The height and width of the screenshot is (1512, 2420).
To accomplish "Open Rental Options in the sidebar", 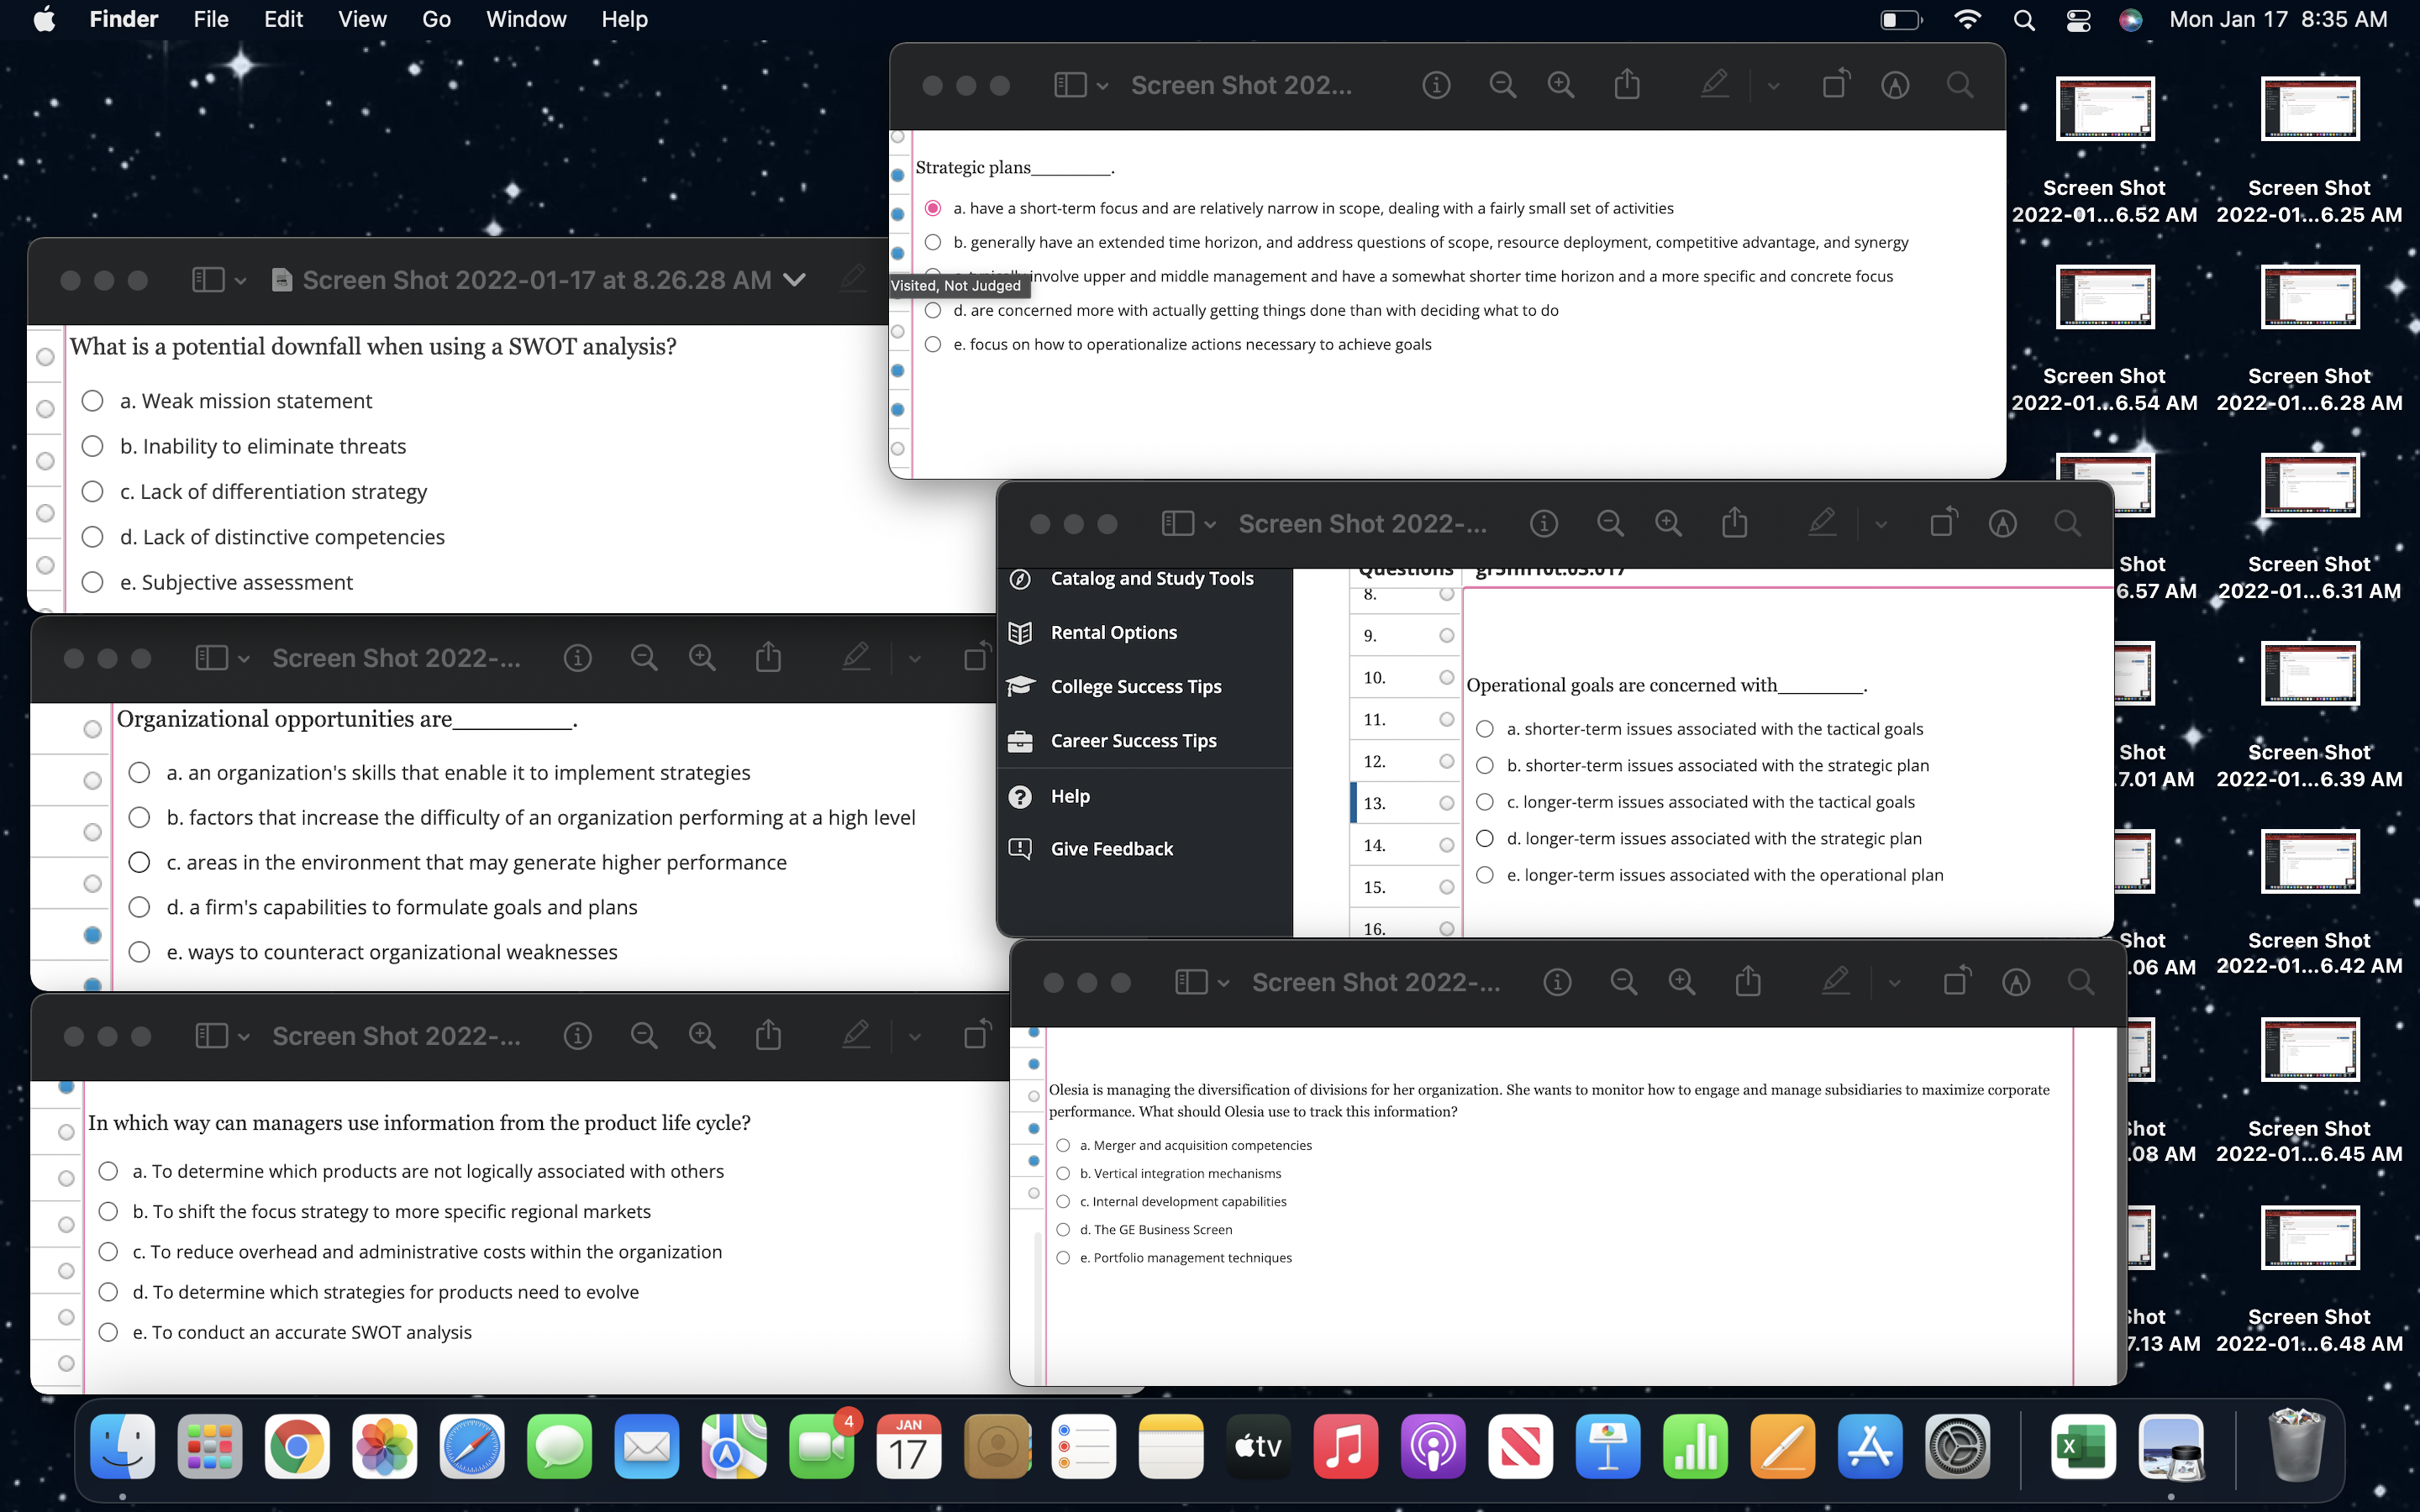I will [1114, 632].
